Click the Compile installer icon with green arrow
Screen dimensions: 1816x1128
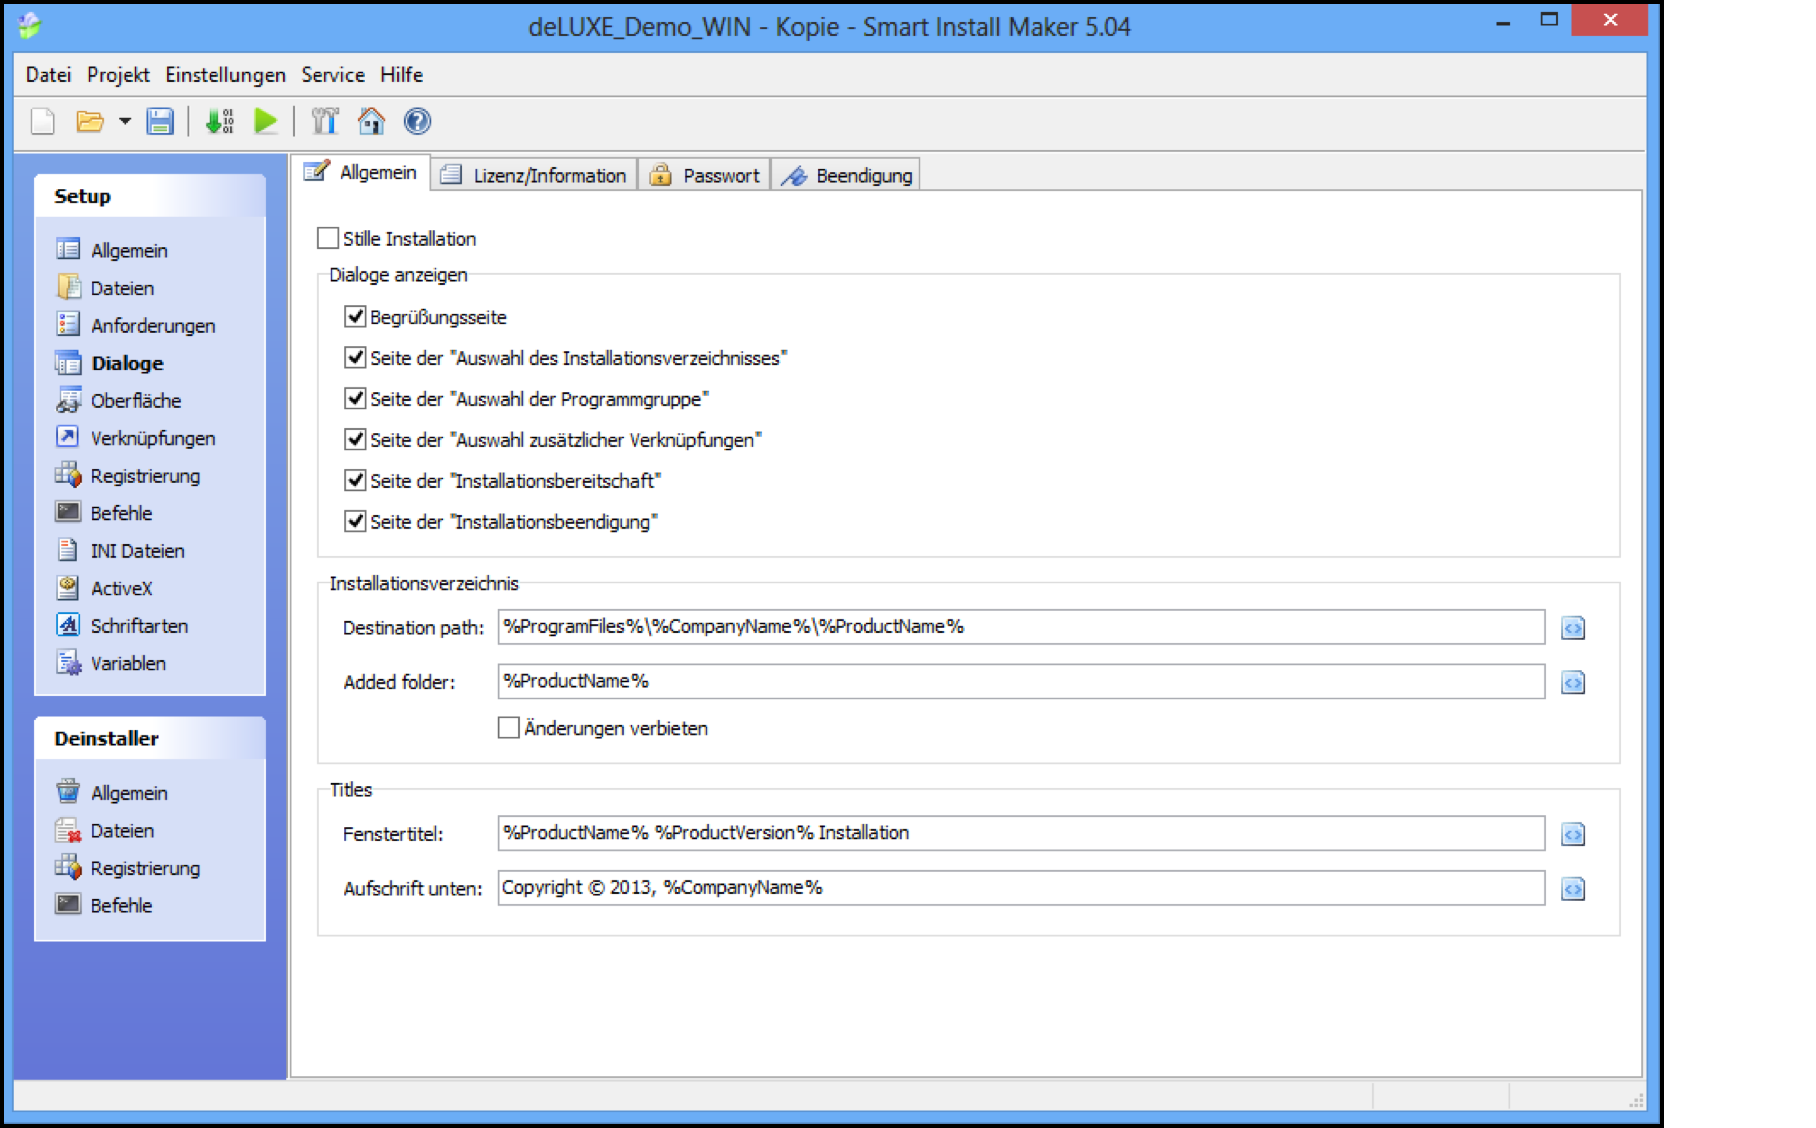[x=219, y=122]
